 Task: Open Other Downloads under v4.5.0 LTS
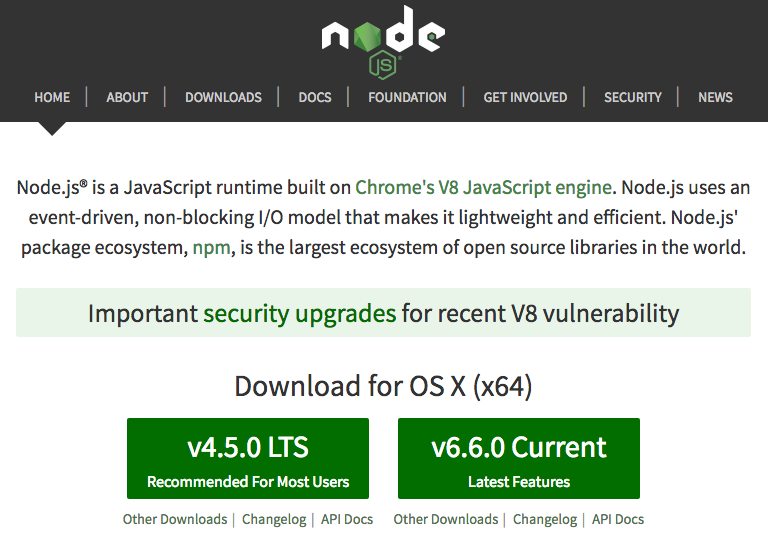(175, 519)
